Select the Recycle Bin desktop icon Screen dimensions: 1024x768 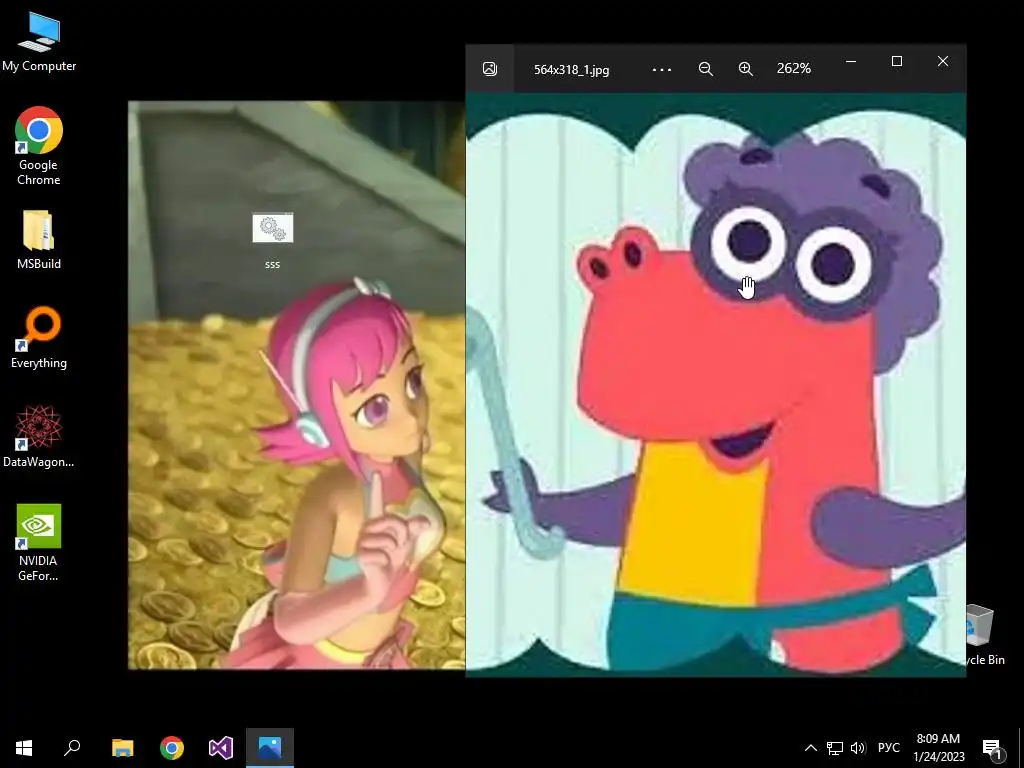pyautogui.click(x=985, y=635)
